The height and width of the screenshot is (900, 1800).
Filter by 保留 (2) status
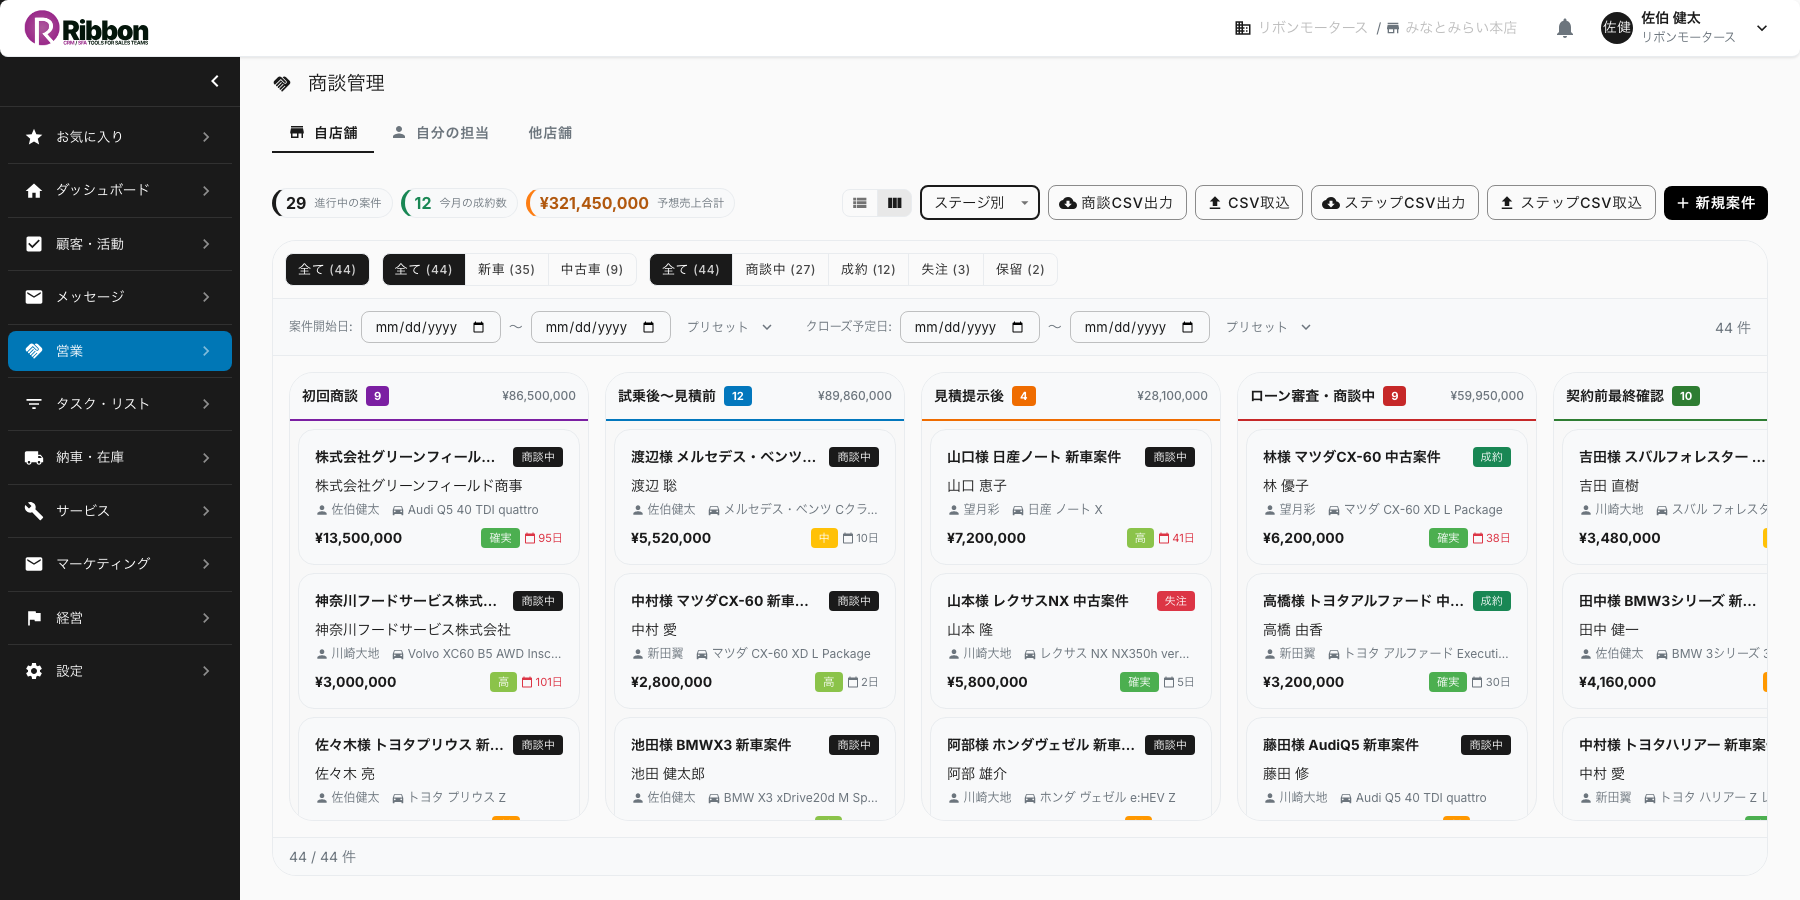pos(1020,269)
